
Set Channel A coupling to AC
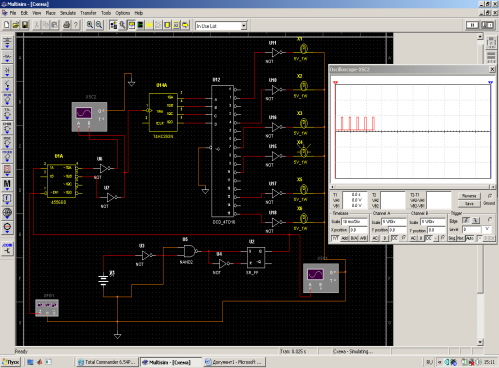coord(375,238)
